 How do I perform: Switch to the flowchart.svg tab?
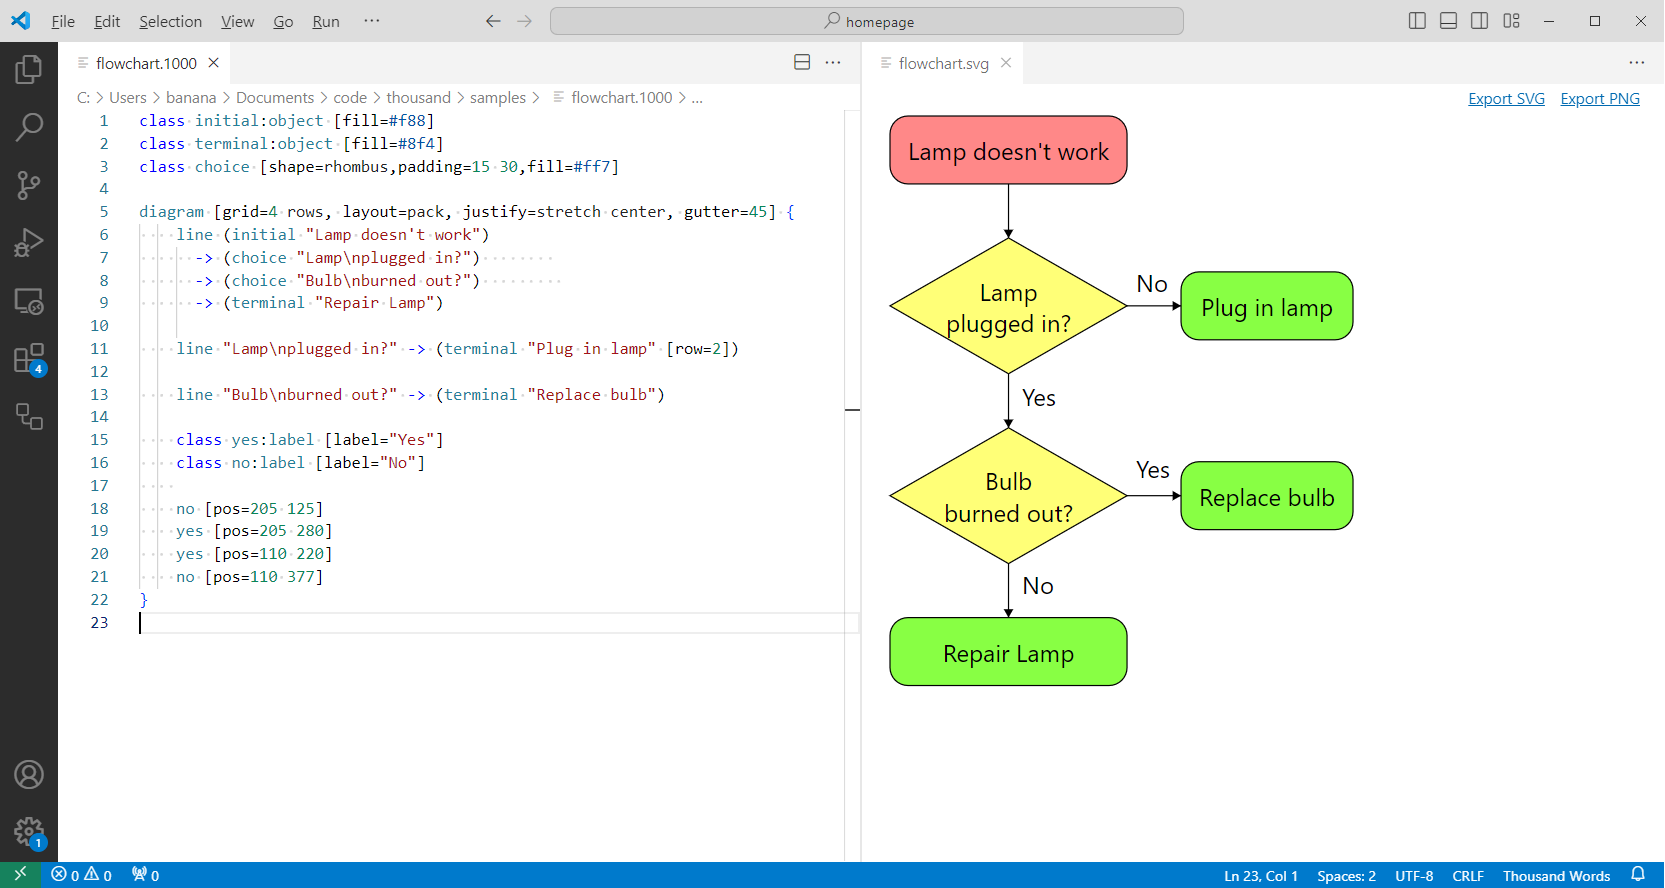click(943, 63)
